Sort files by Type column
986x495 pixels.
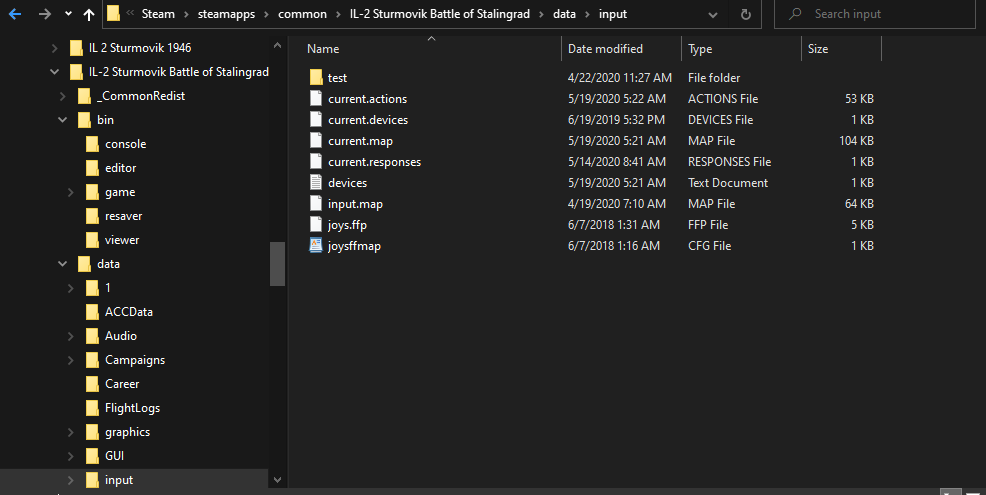point(700,48)
